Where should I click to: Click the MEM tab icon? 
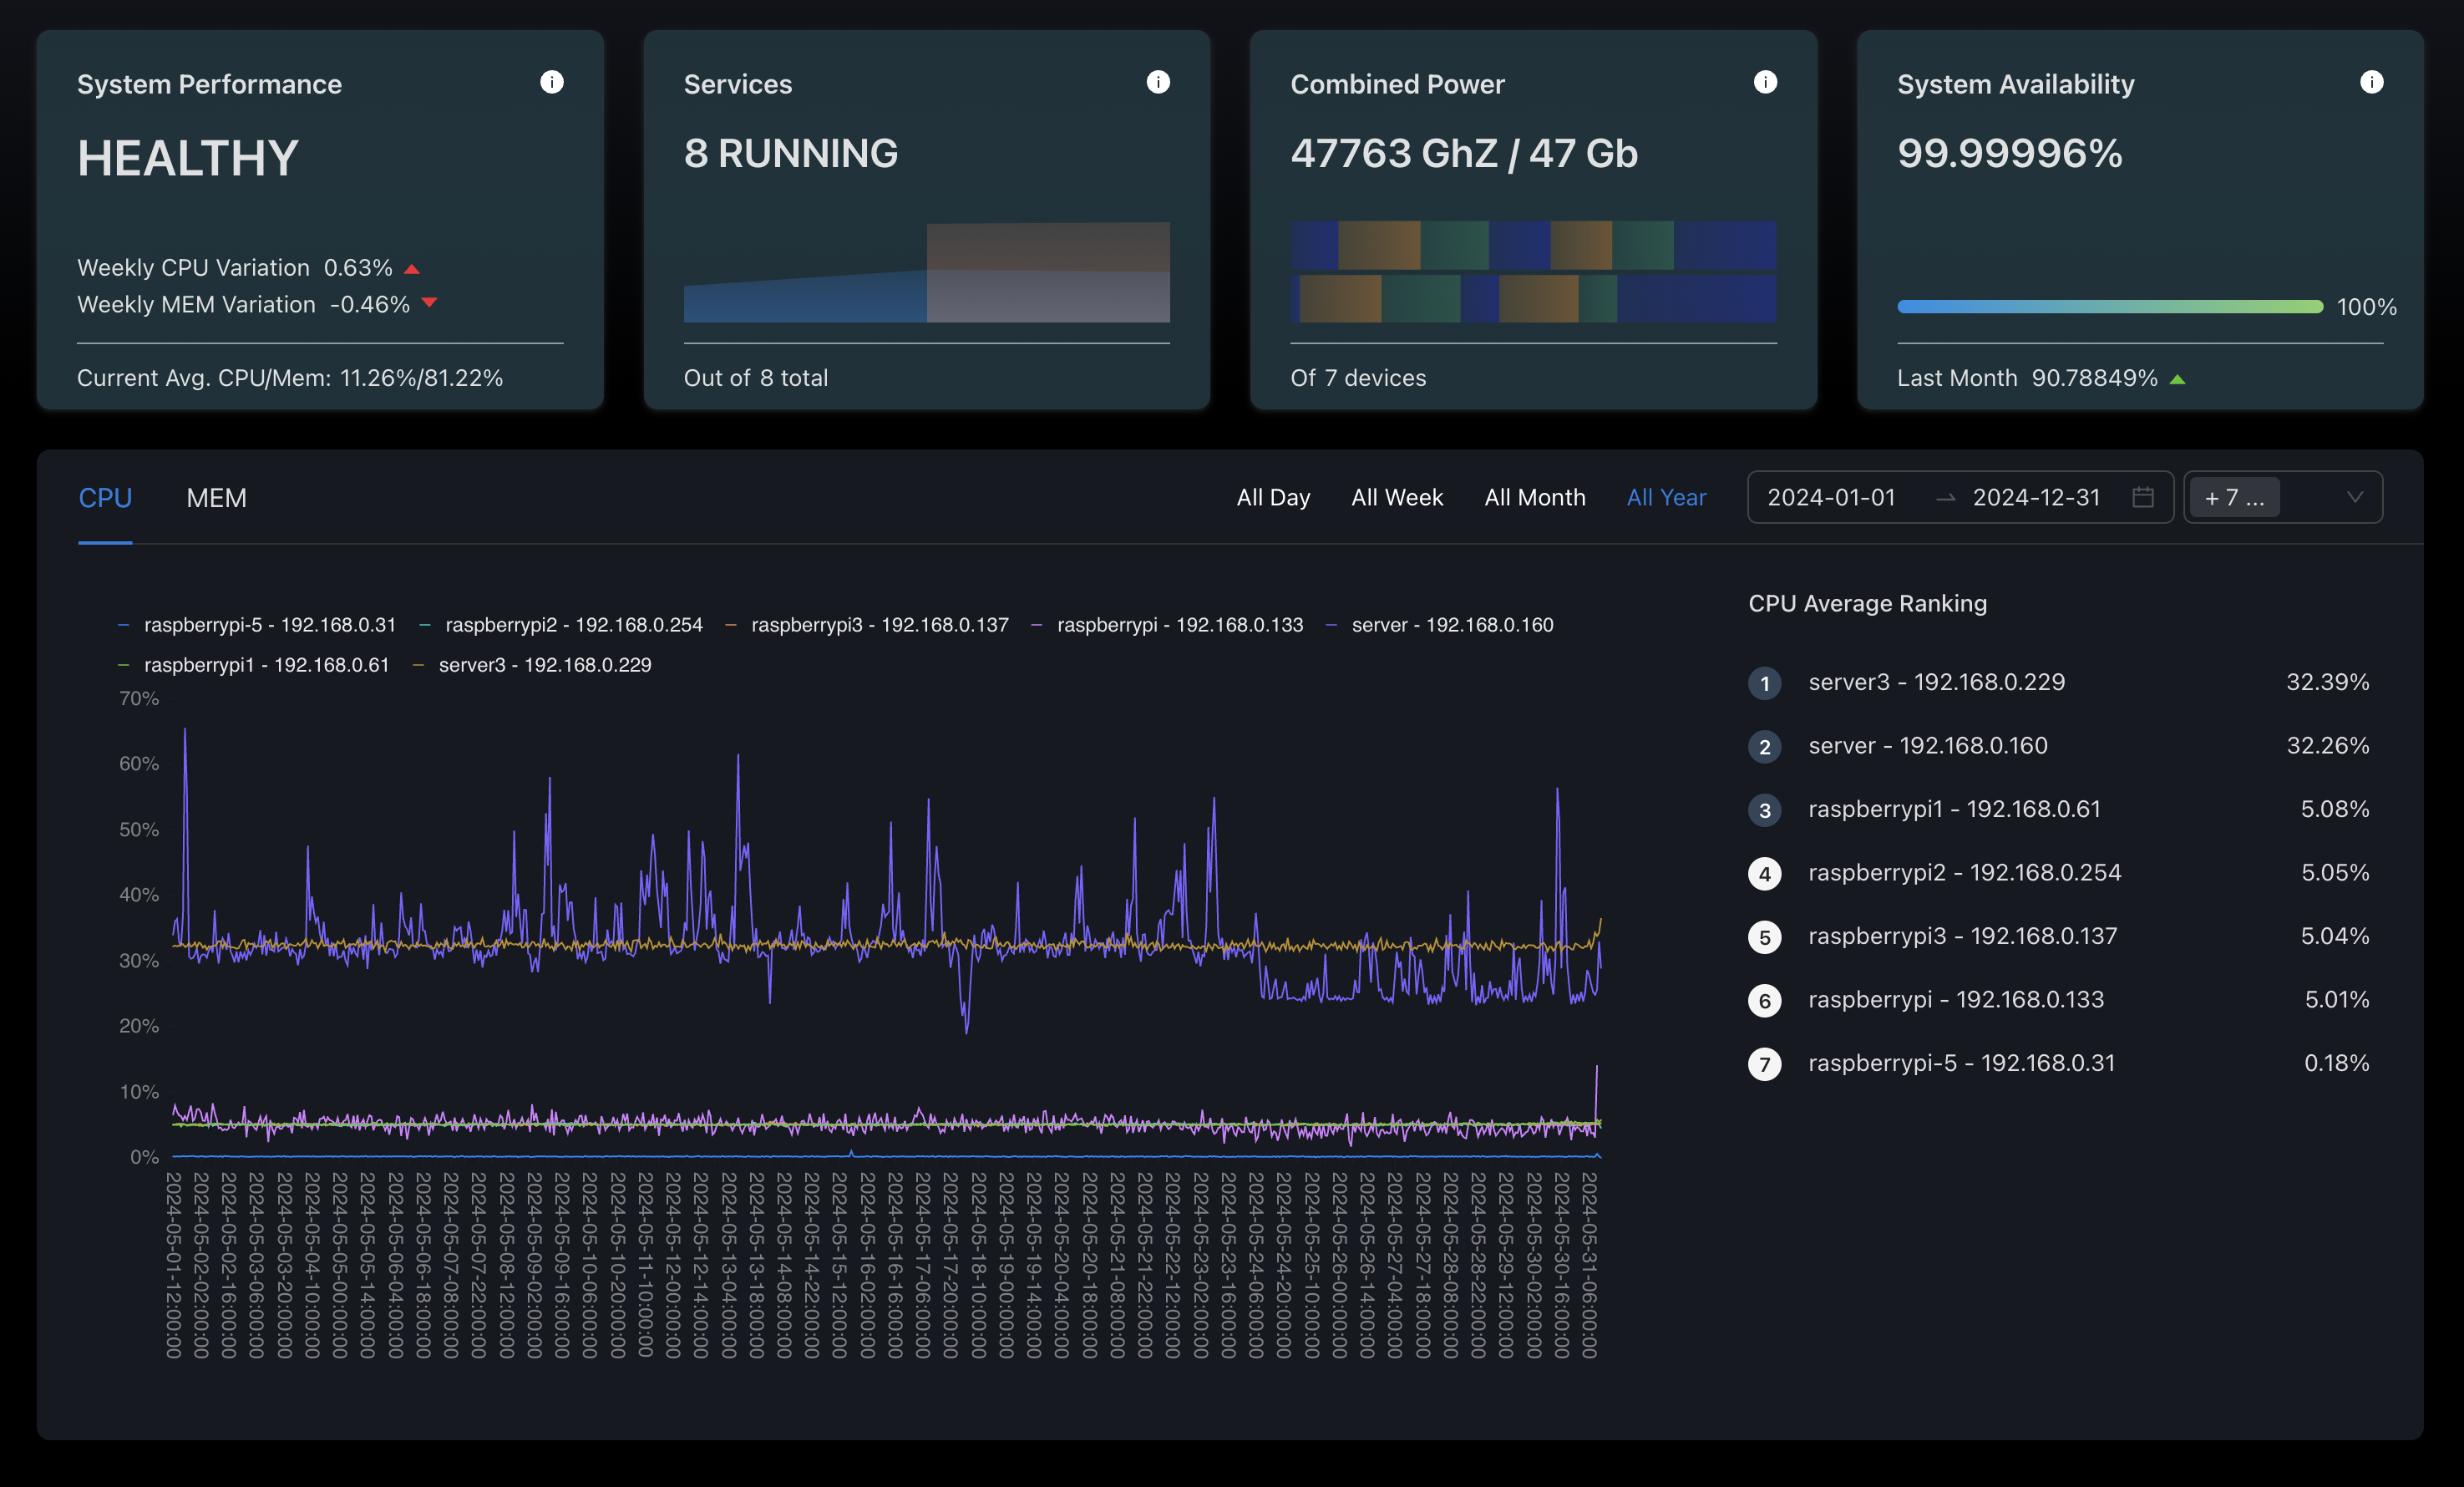(216, 496)
